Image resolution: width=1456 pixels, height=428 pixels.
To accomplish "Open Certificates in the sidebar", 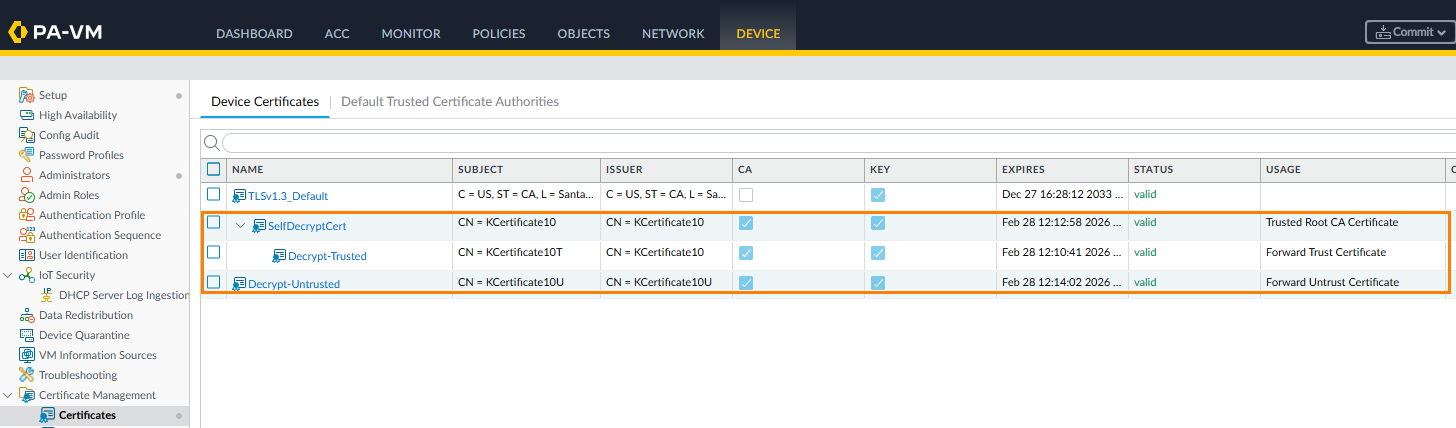I will pos(87,415).
